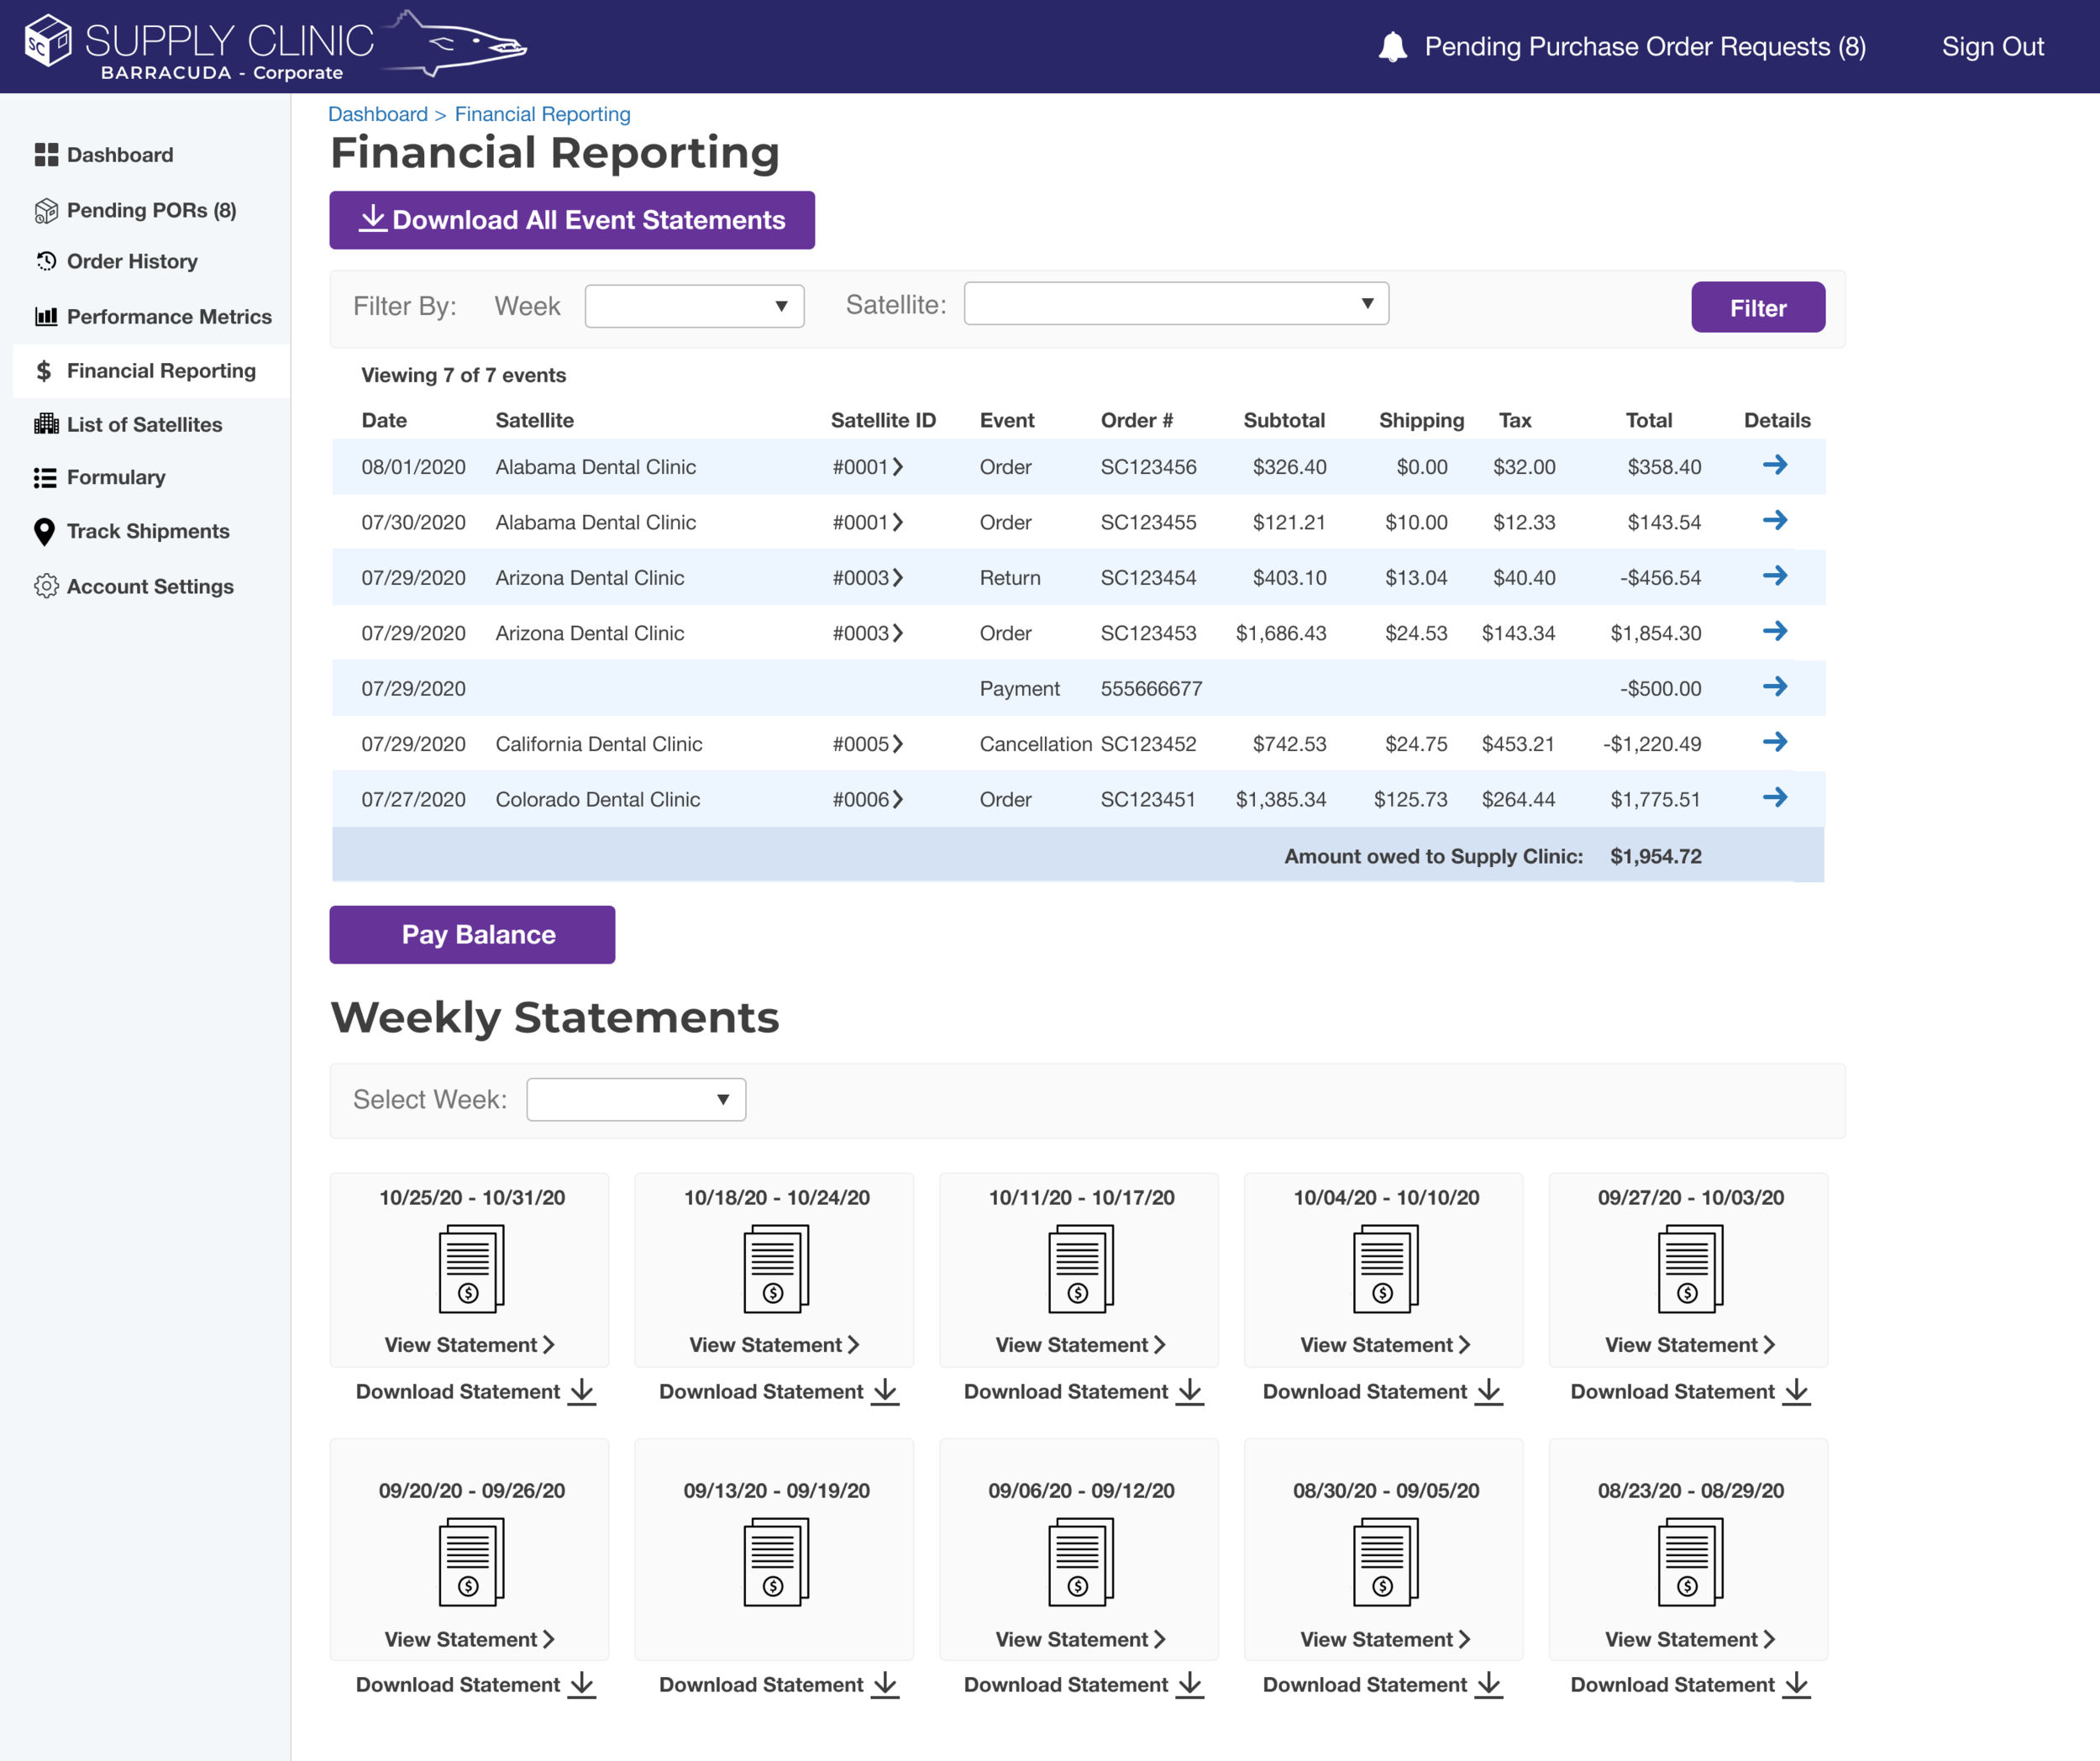Viewport: 2100px width, 1761px height.
Task: Open Performance Metrics in sidebar
Action: [169, 316]
